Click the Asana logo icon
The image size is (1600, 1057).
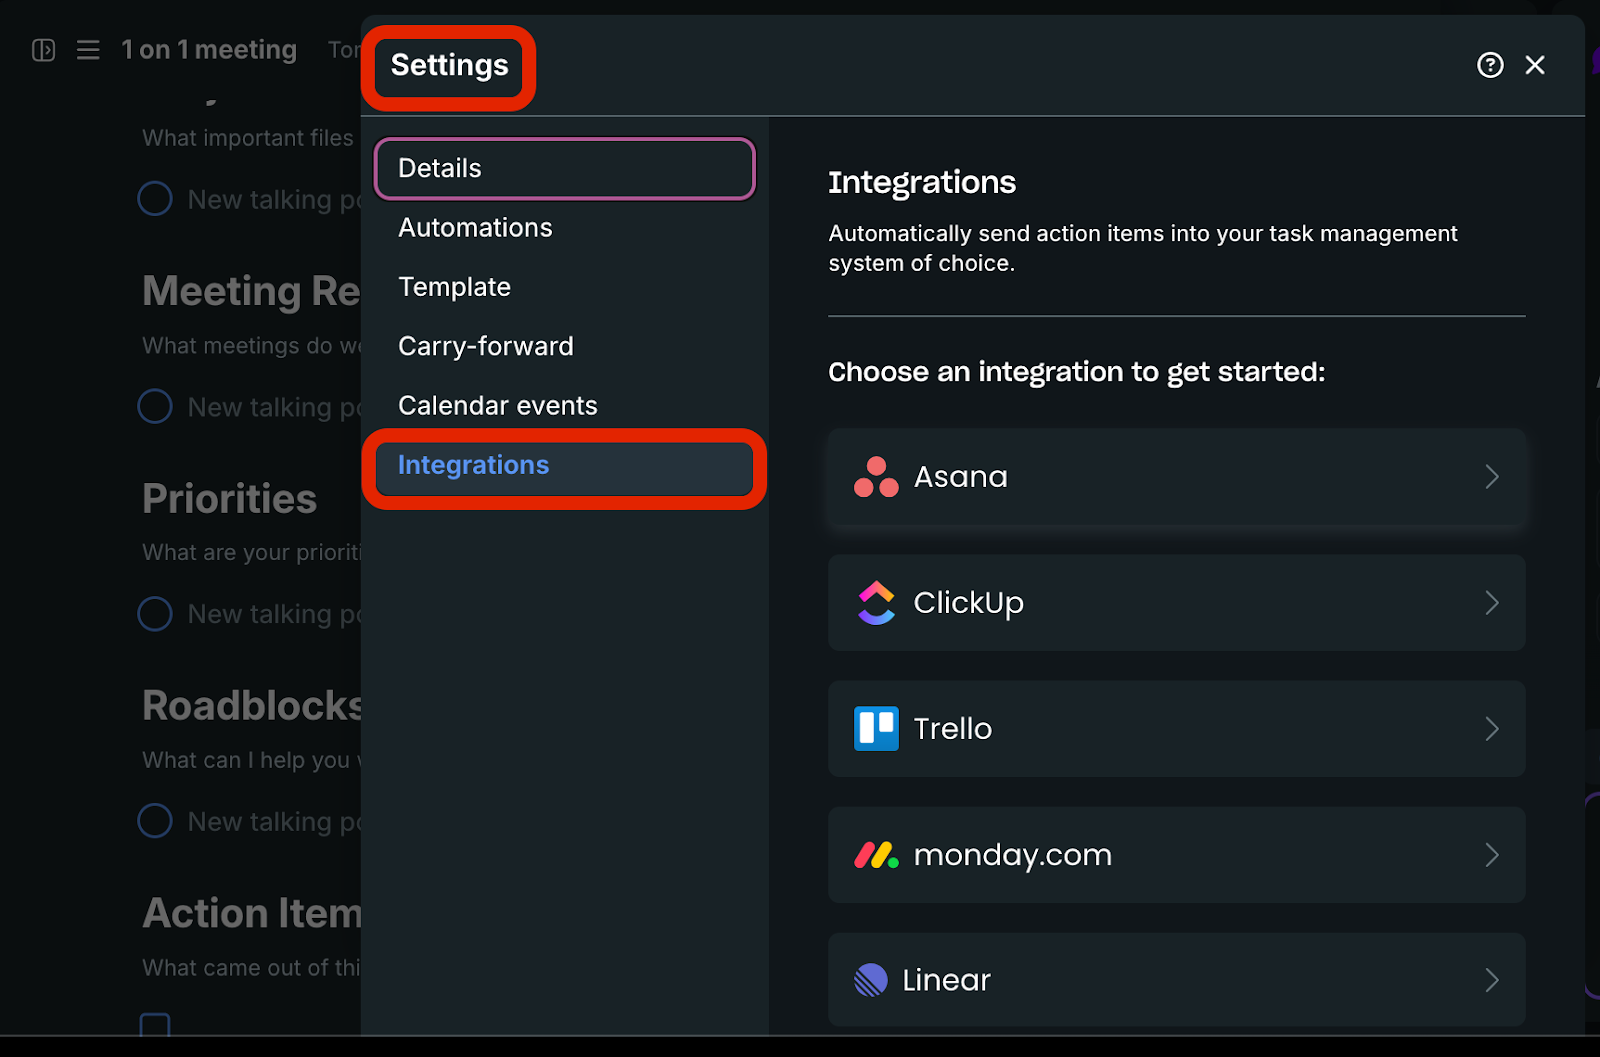[876, 477]
